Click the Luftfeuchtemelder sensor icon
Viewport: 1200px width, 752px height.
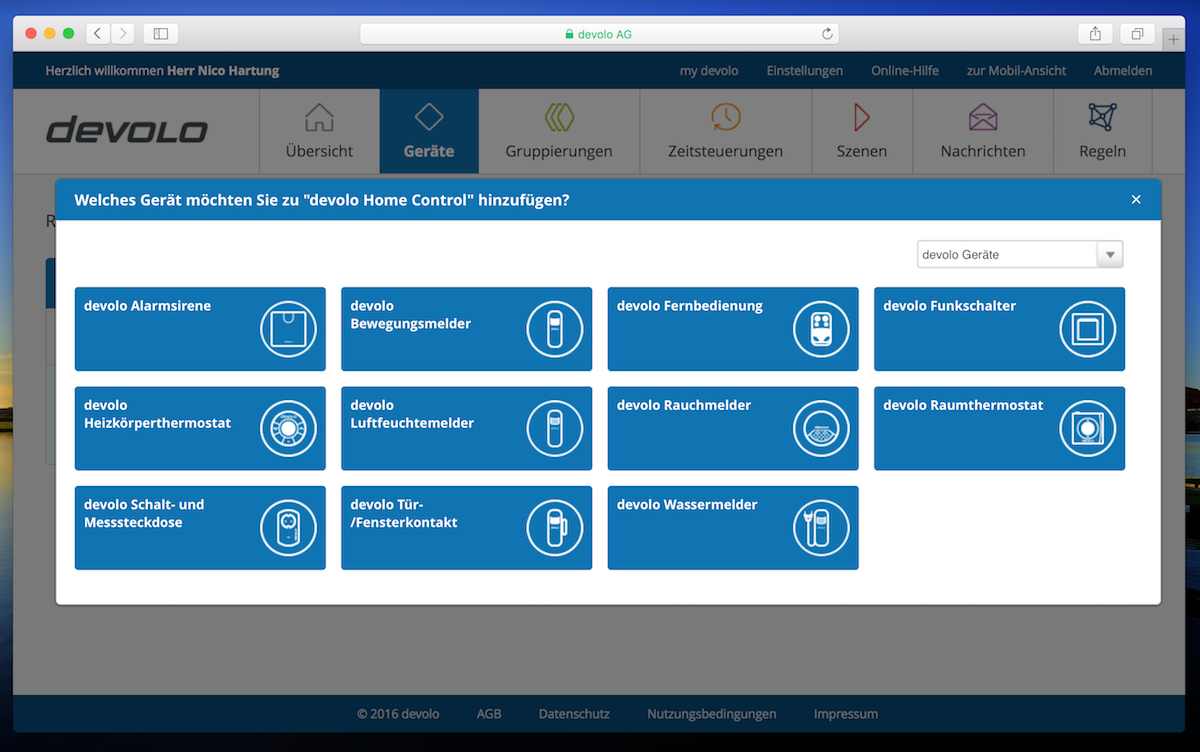[555, 428]
